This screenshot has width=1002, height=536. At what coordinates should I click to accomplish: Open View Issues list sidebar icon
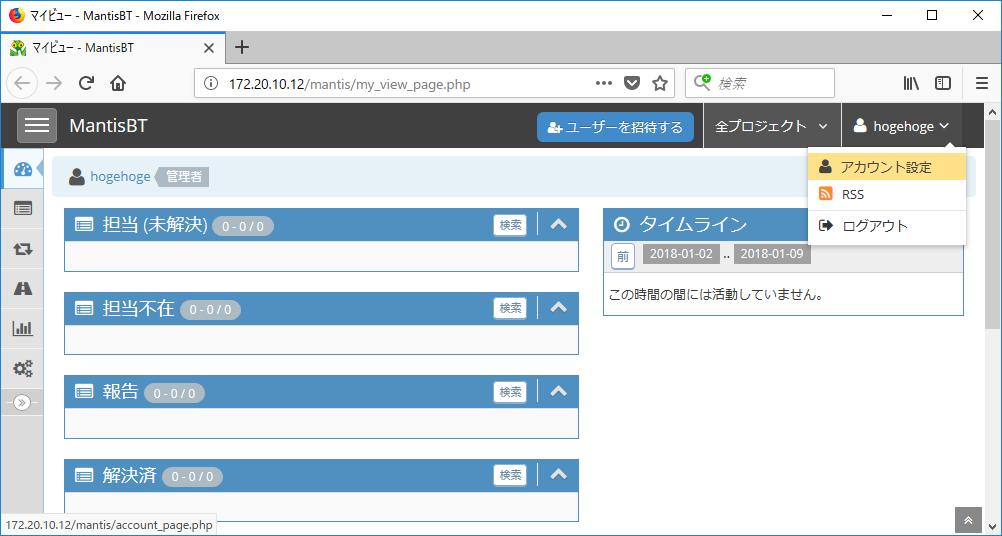click(22, 209)
